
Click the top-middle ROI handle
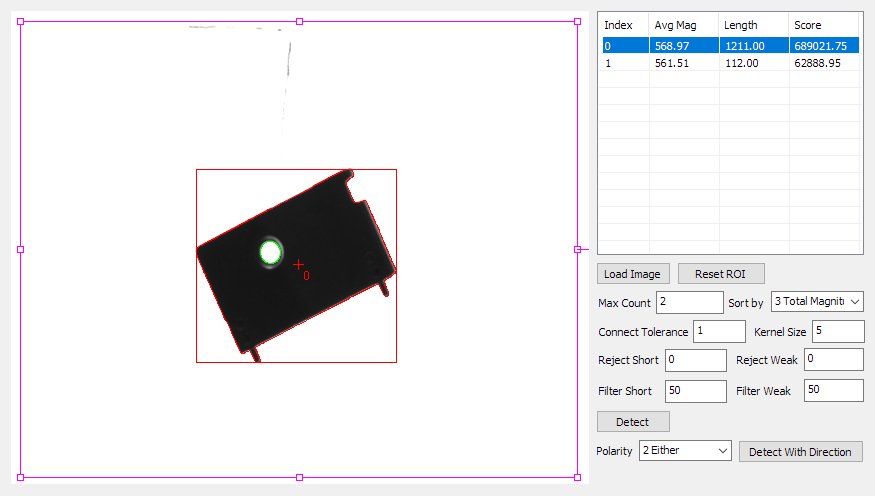(x=300, y=22)
